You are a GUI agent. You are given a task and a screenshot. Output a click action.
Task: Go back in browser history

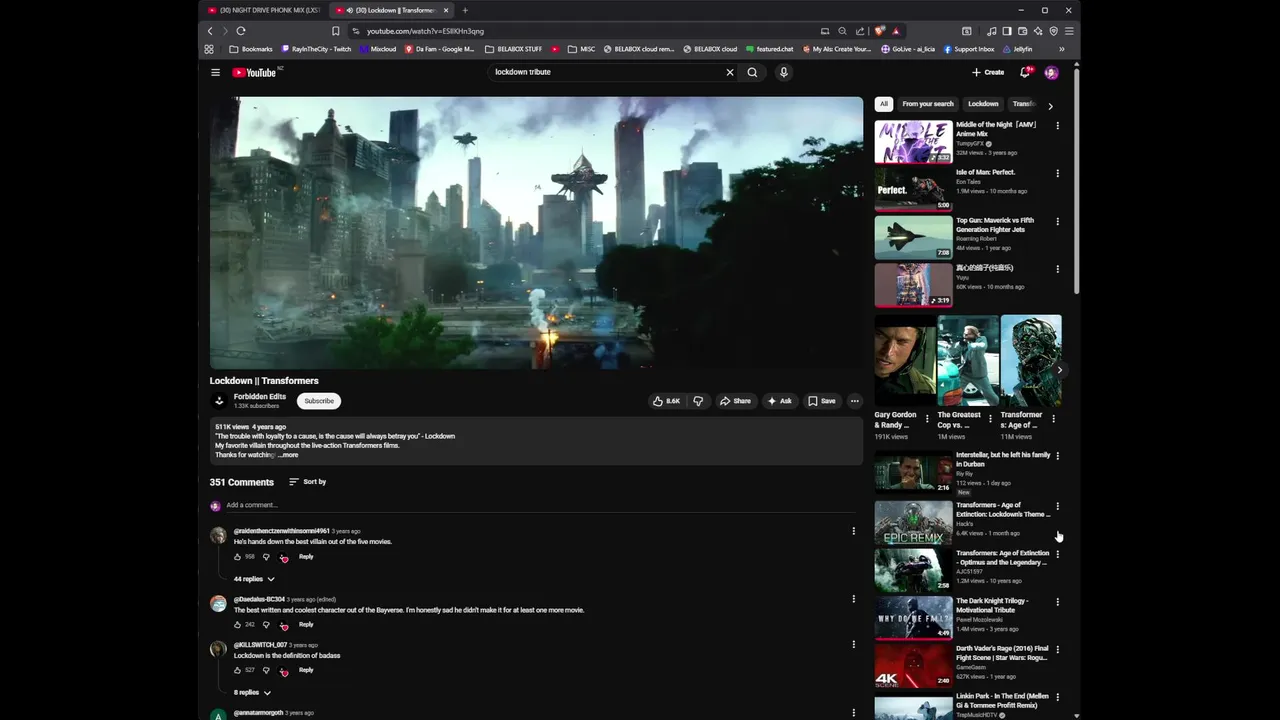point(210,31)
